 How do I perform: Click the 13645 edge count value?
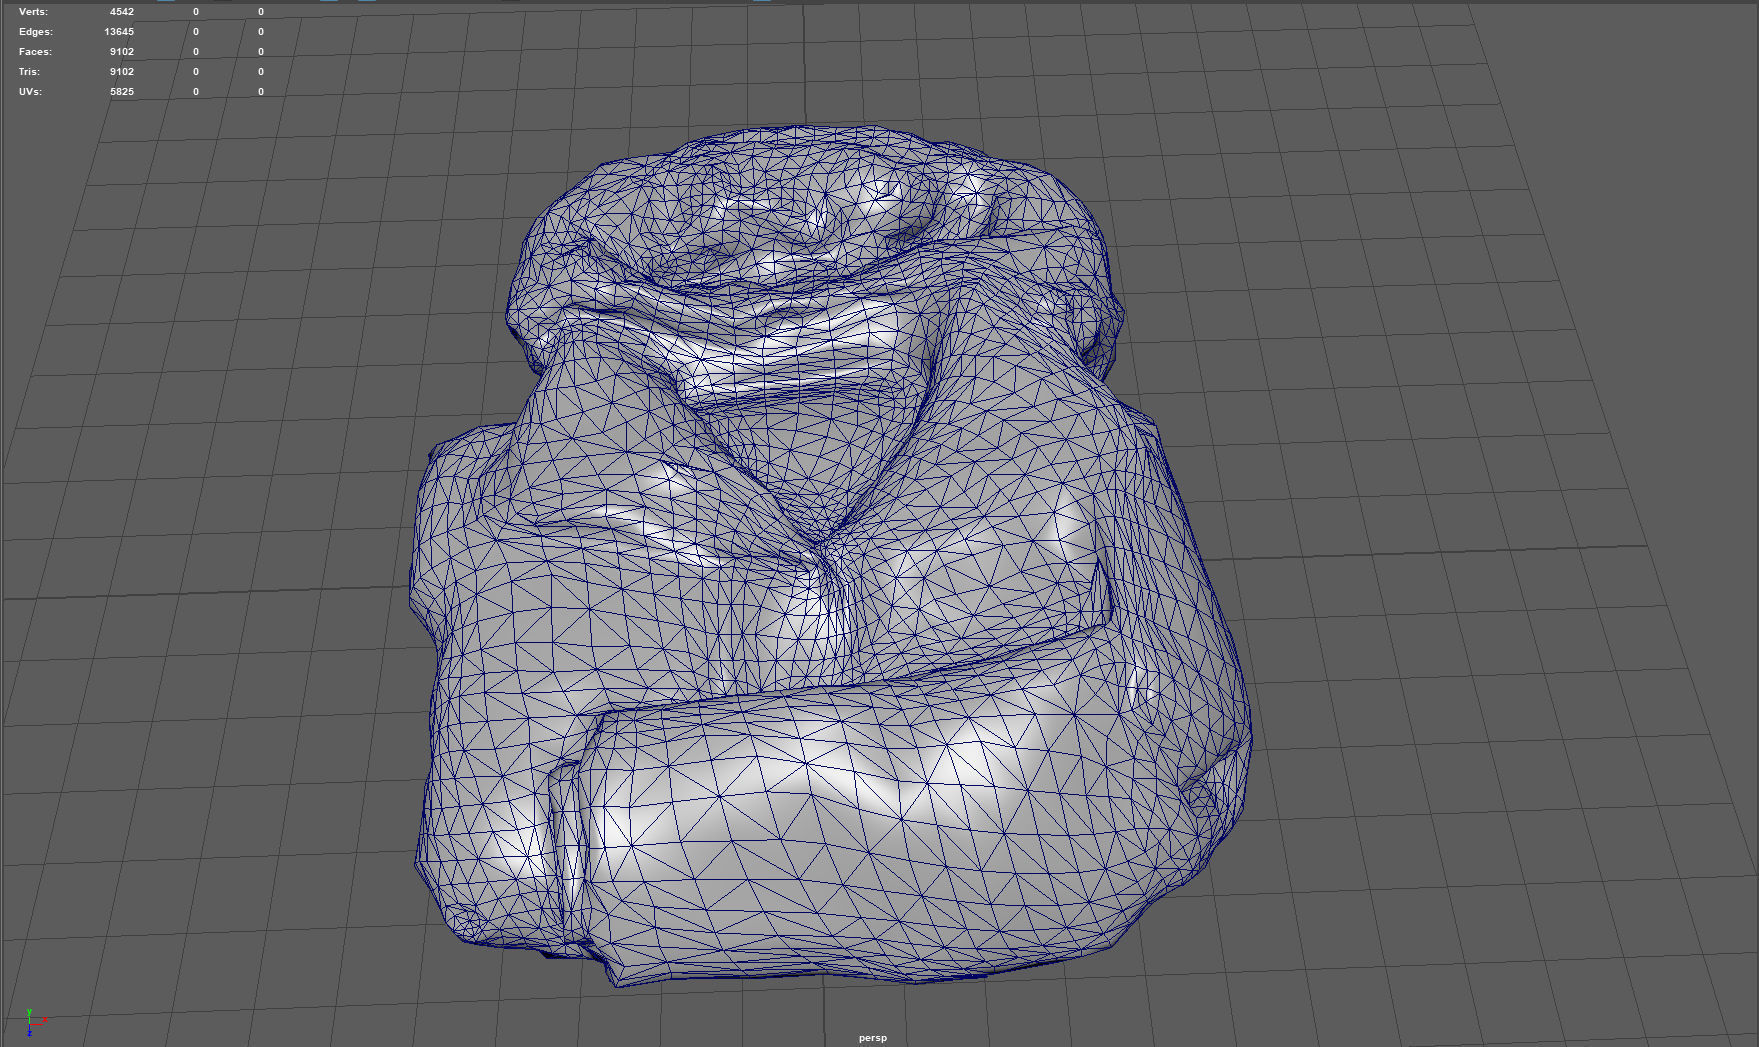119,32
